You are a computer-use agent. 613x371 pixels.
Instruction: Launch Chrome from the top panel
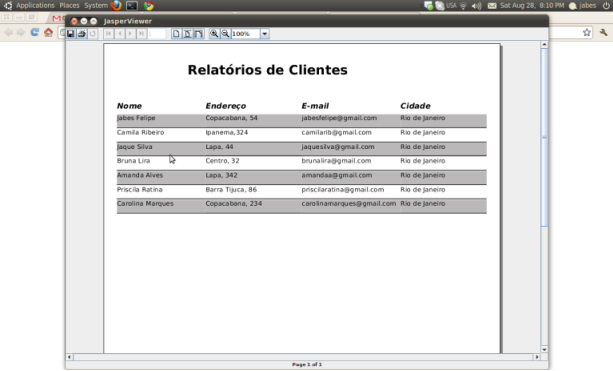click(x=149, y=5)
